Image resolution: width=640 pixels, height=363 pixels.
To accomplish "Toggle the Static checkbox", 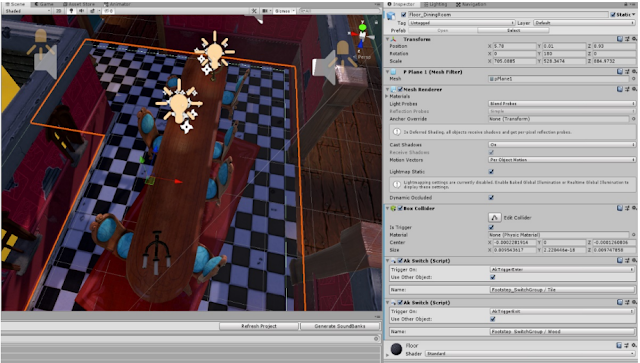I will tap(613, 15).
